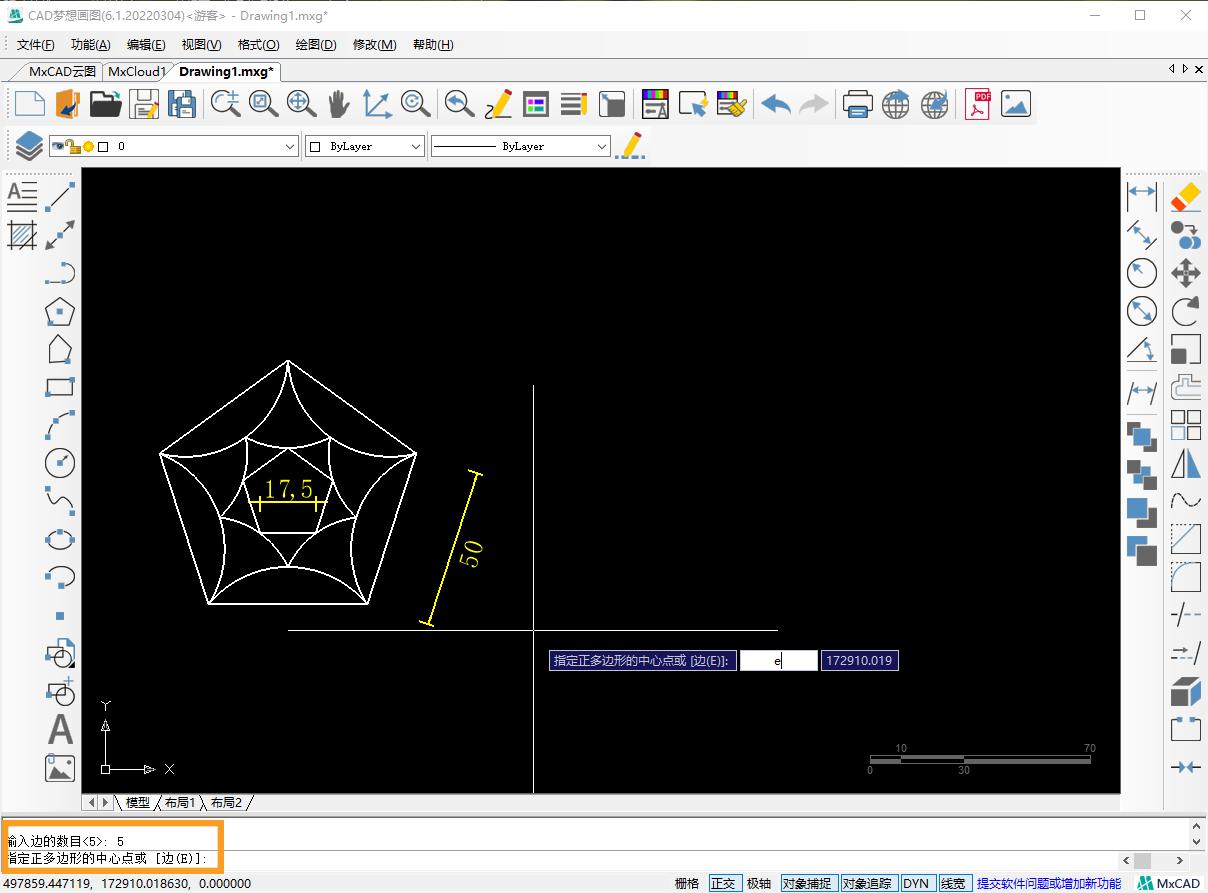The height and width of the screenshot is (893, 1208).
Task: Open the layer manager stack icon
Action: tap(29, 146)
